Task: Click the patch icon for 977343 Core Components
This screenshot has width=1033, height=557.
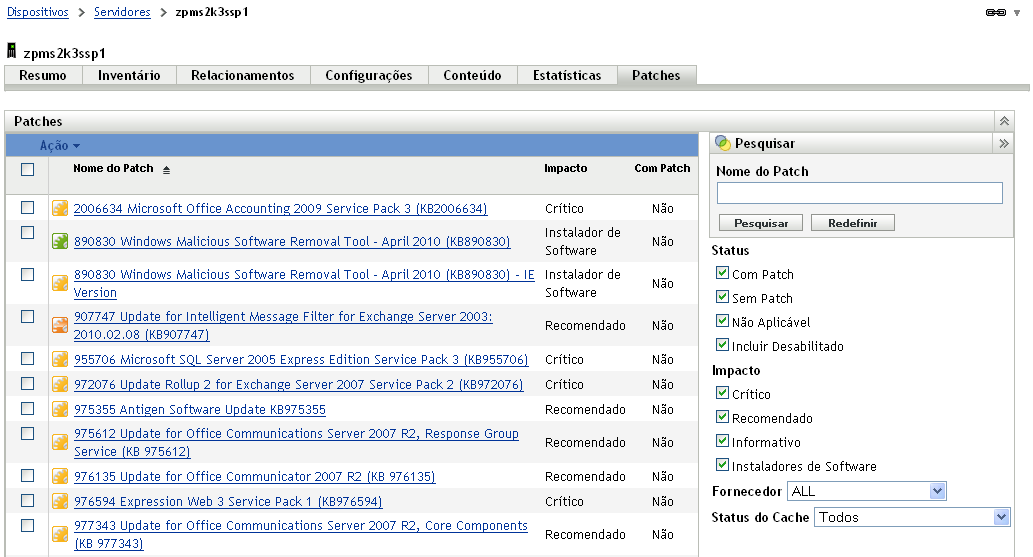Action: (x=60, y=534)
